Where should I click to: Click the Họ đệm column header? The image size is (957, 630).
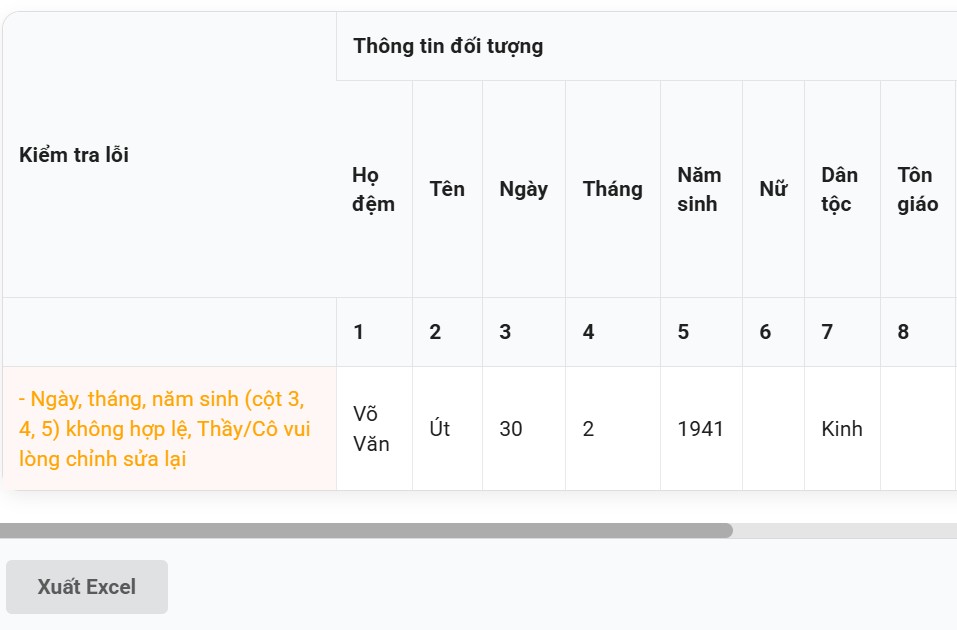click(373, 189)
